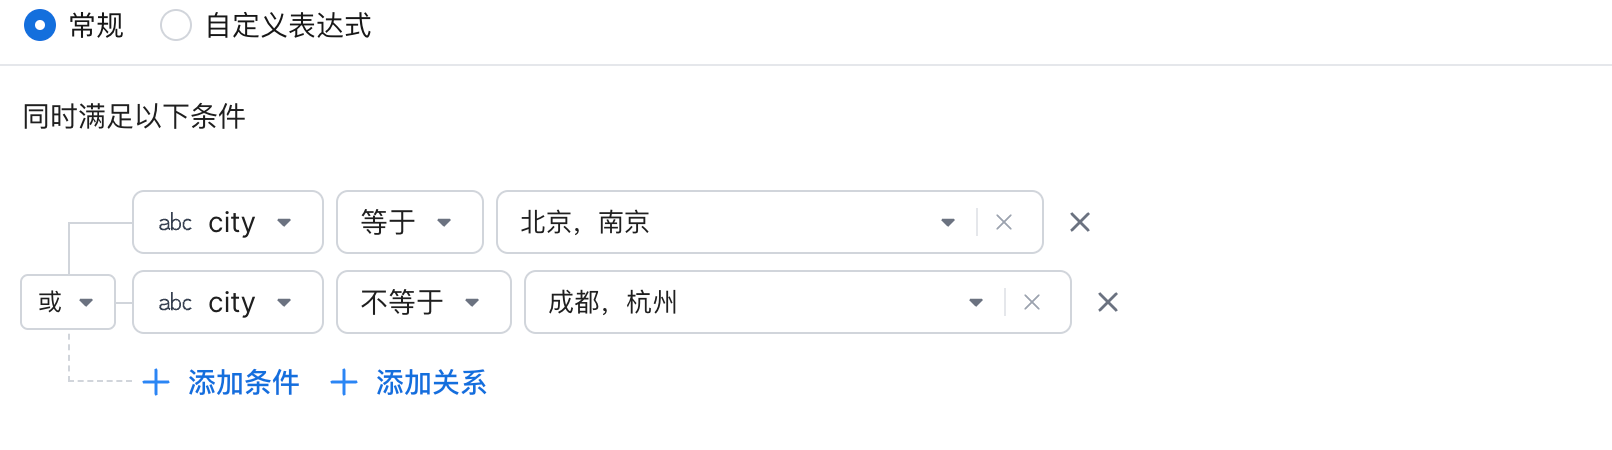
Task: Click the abc type icon in second row
Action: tap(175, 302)
